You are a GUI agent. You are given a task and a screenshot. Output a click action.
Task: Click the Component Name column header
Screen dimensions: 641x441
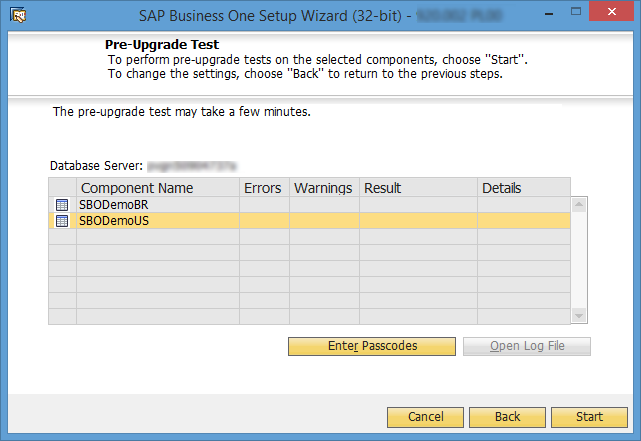tap(158, 188)
